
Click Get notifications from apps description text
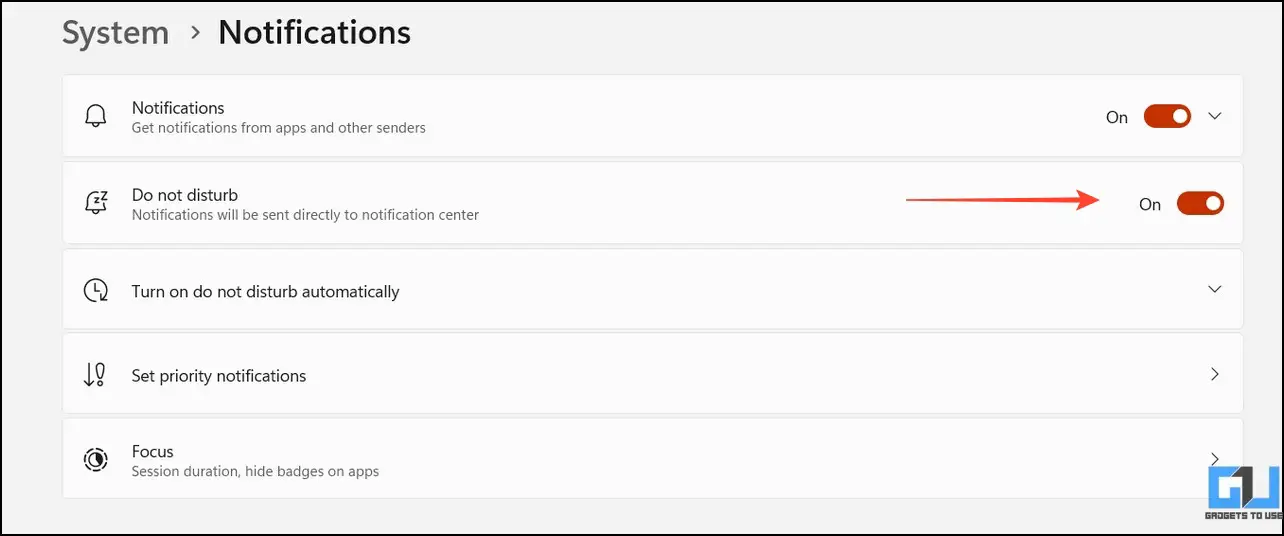pos(279,128)
